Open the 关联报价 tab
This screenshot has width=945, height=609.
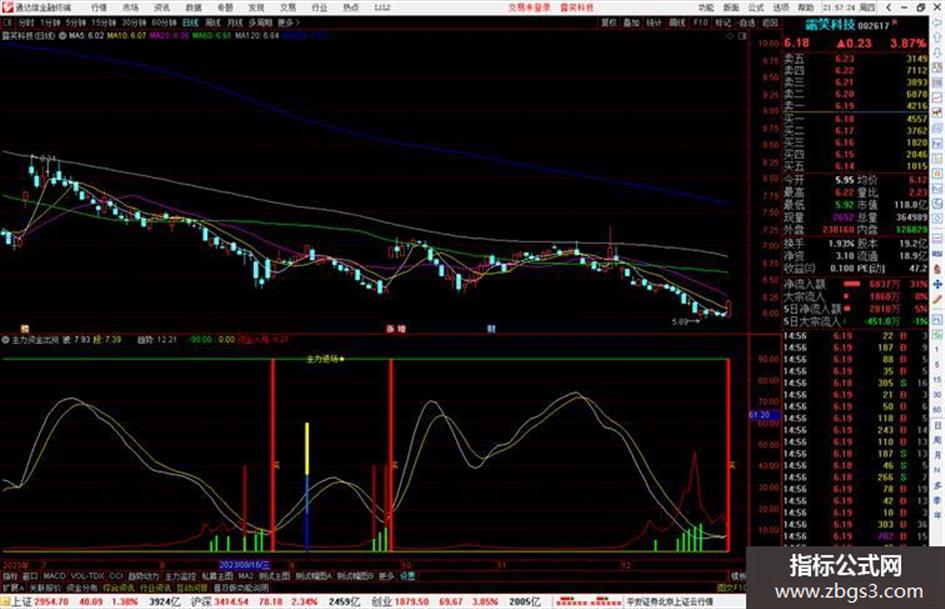coord(45,587)
